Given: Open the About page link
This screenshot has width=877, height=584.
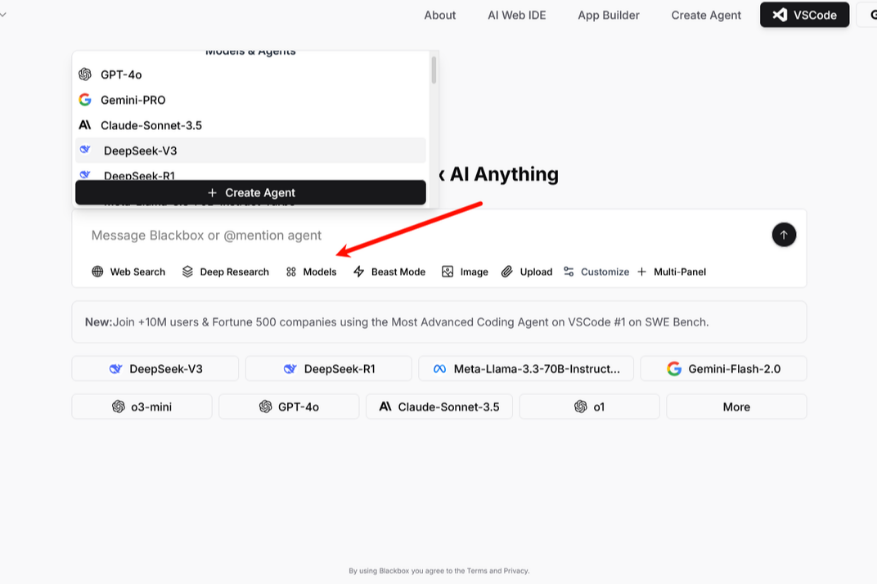Looking at the screenshot, I should pos(440,15).
